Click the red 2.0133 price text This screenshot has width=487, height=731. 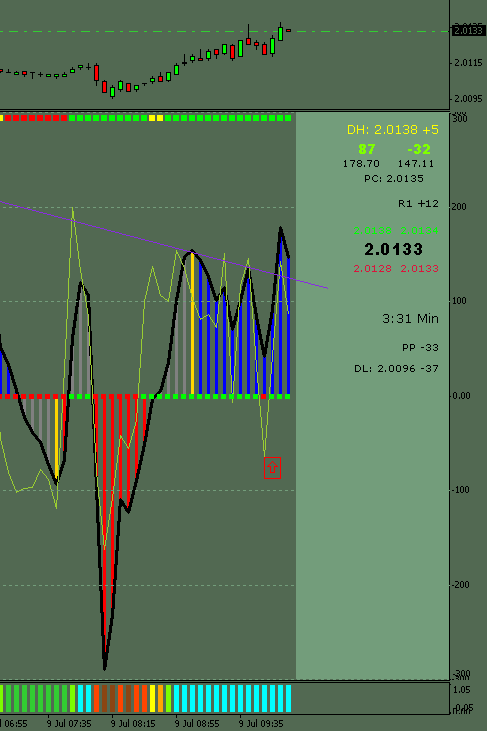tap(419, 269)
